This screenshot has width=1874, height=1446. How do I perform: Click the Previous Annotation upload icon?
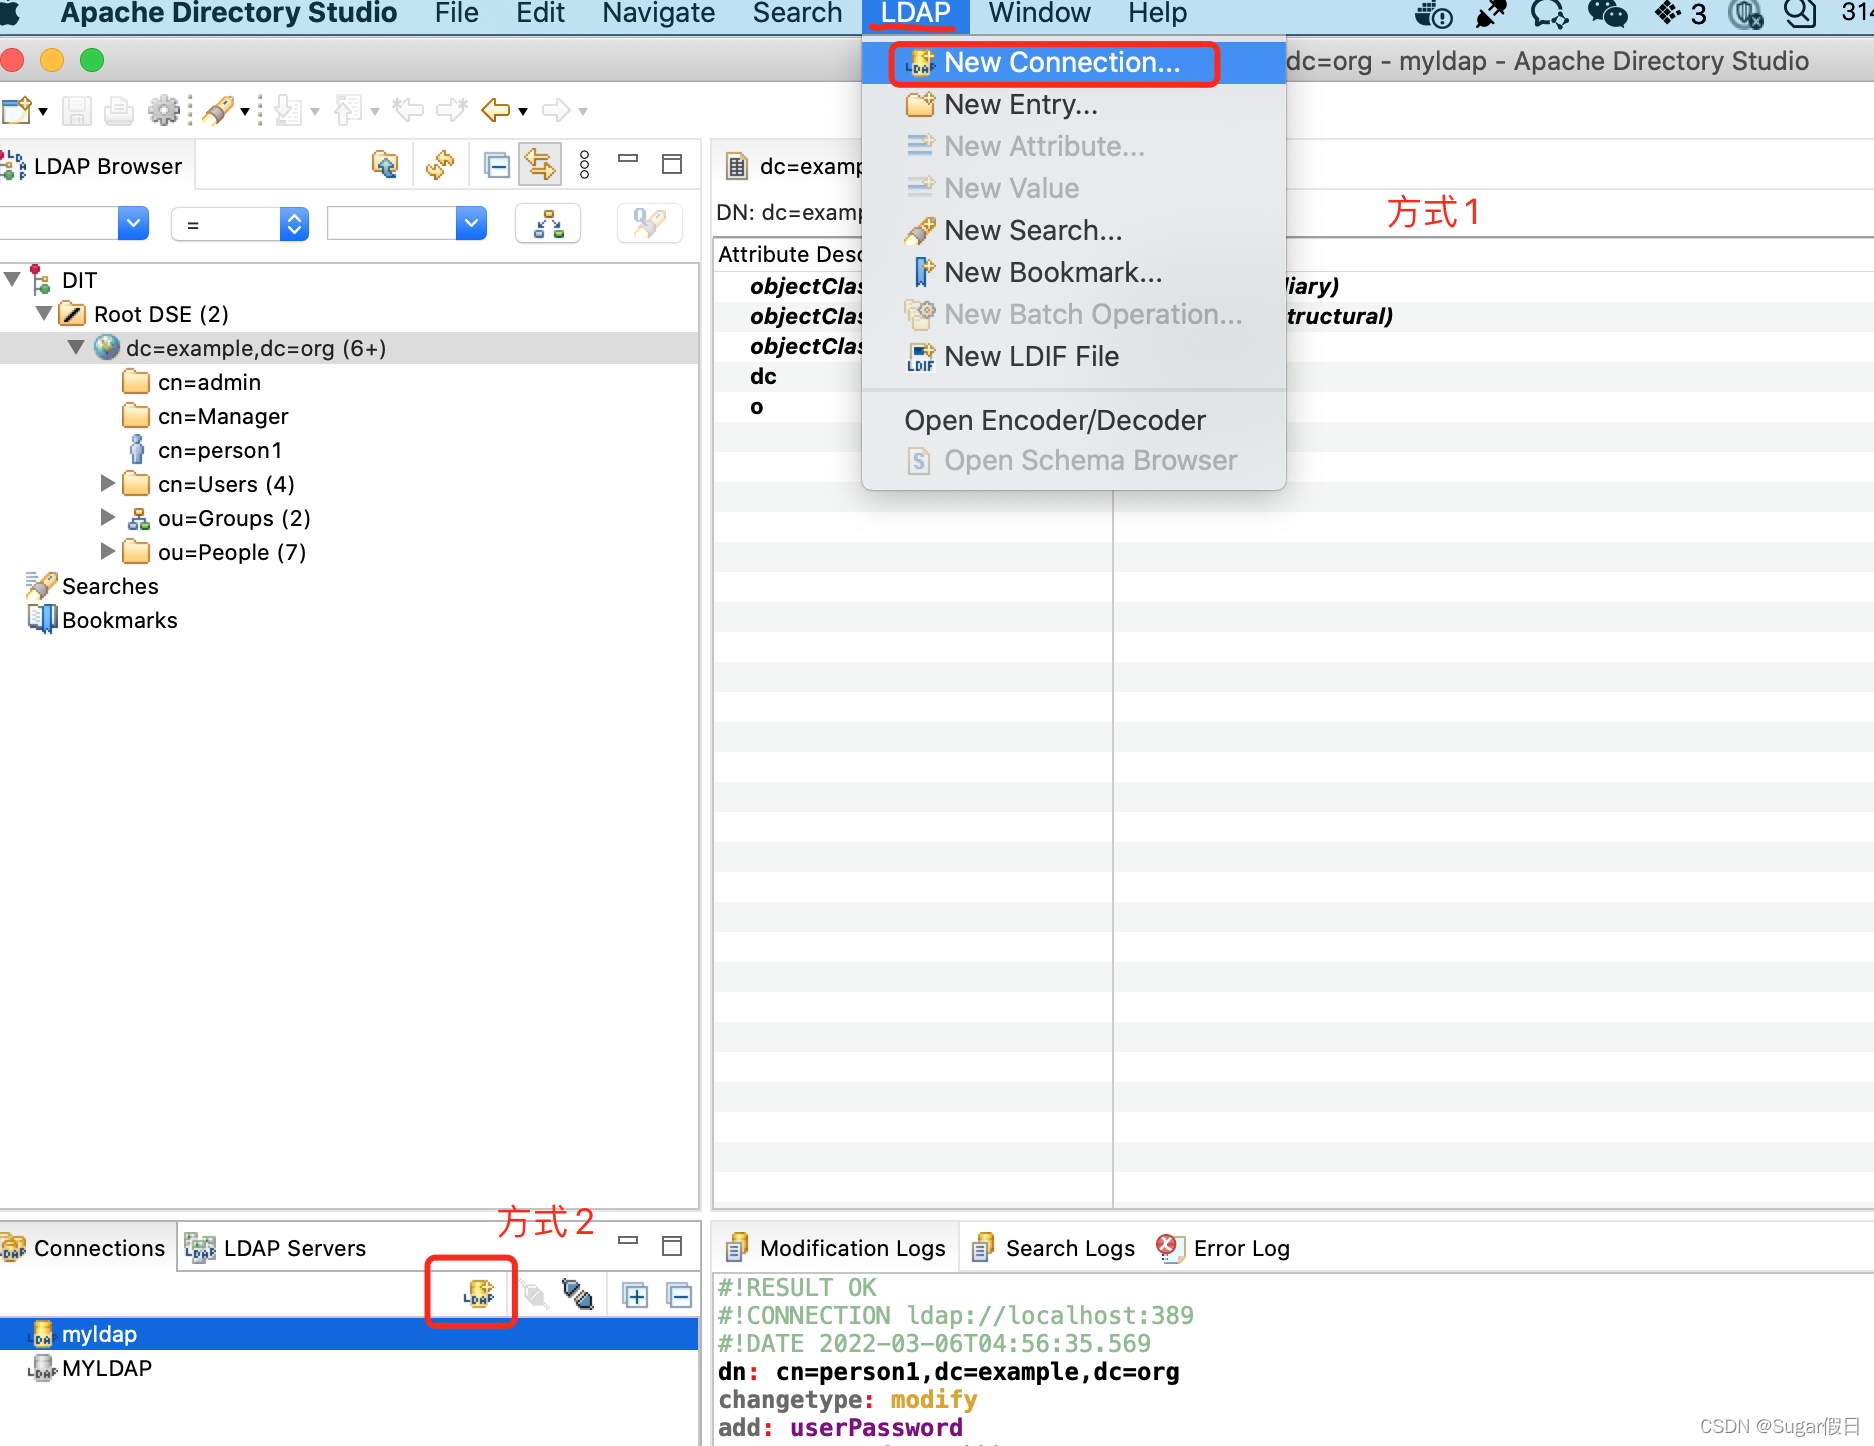(348, 110)
